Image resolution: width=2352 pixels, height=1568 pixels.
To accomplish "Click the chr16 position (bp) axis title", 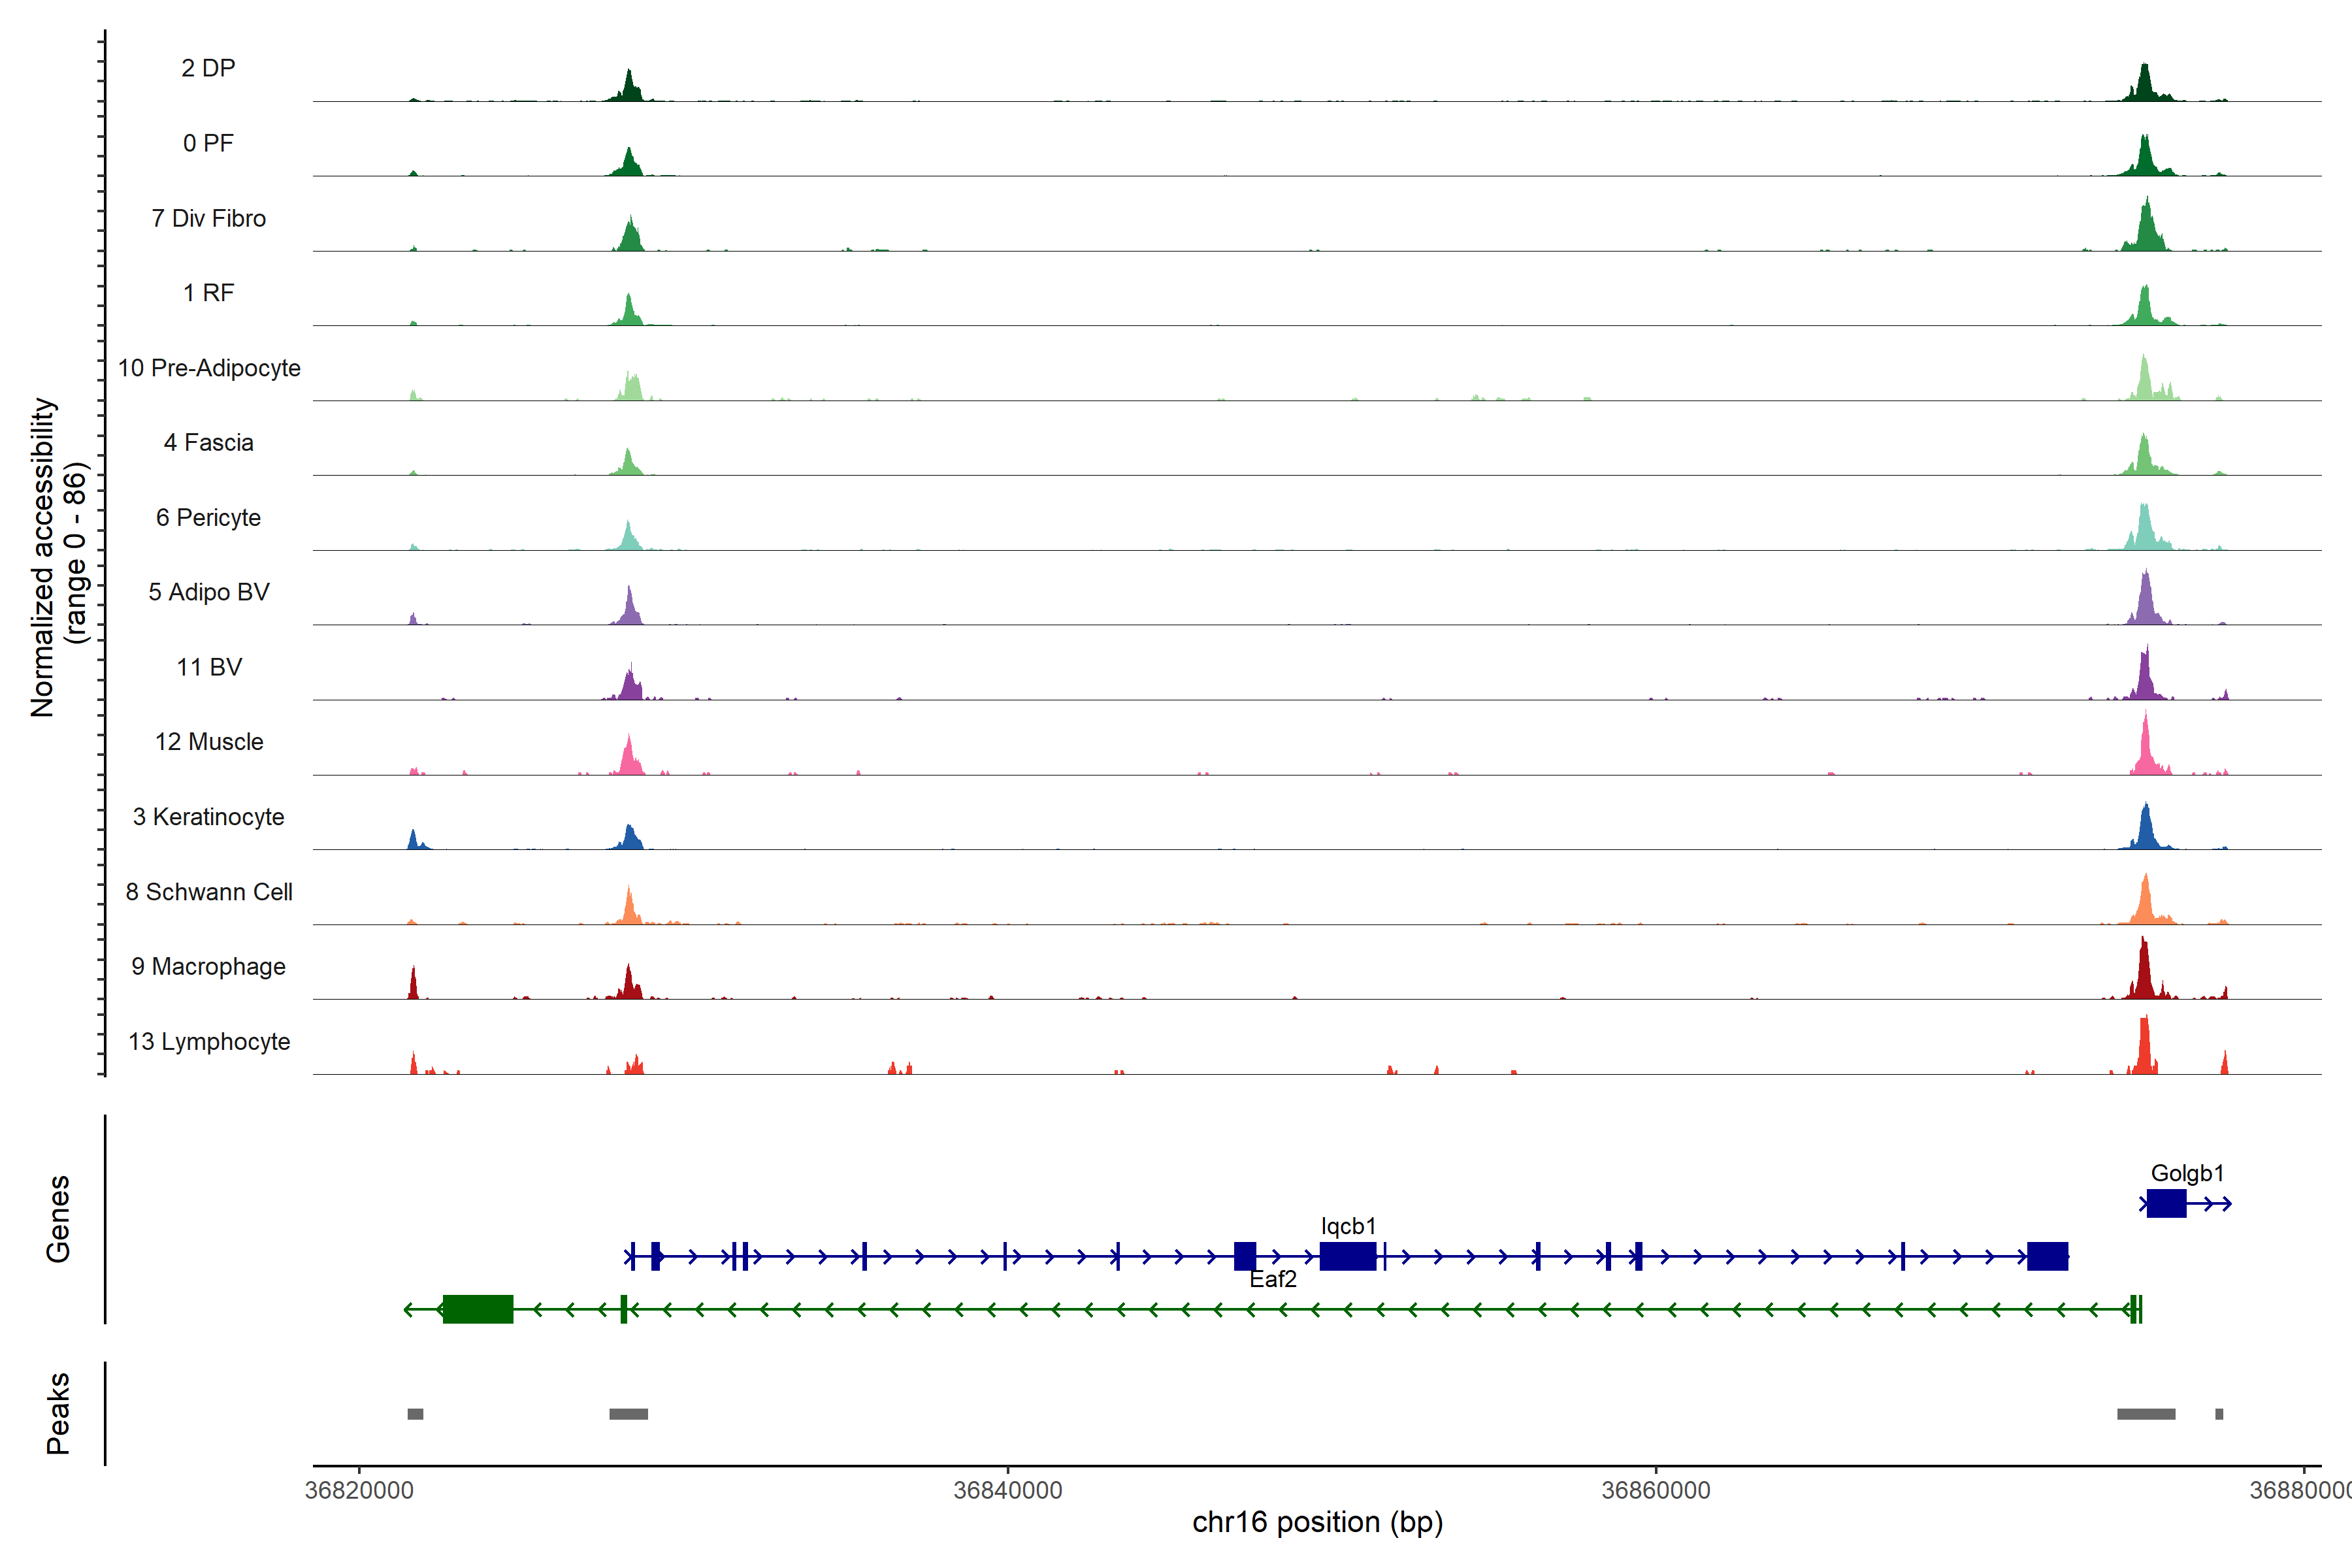I will click(x=1317, y=1522).
